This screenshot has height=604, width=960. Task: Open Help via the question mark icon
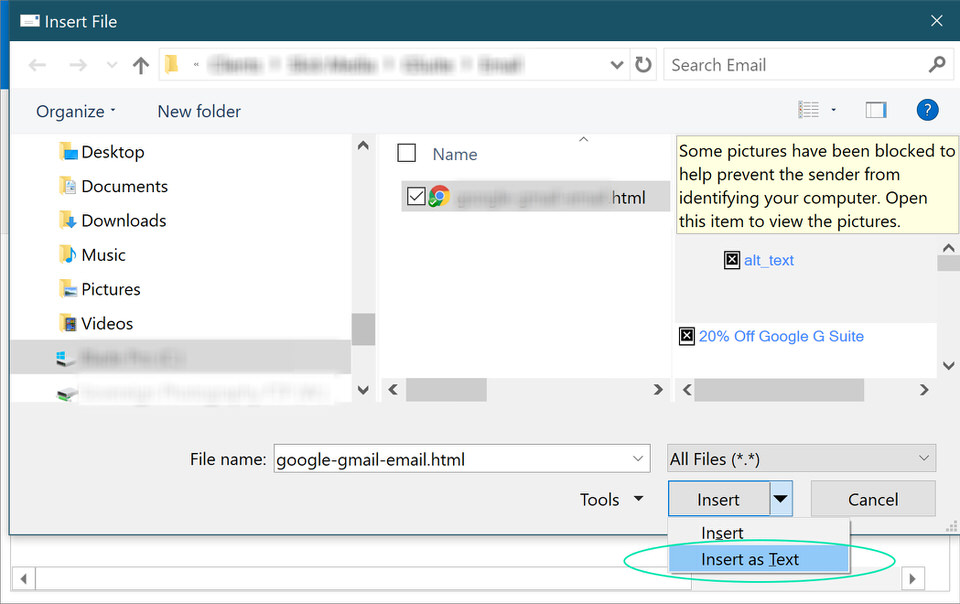(x=927, y=110)
